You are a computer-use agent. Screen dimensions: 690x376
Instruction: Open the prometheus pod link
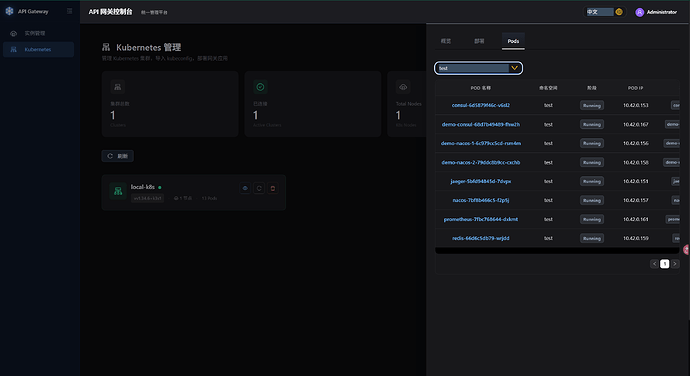click(481, 219)
